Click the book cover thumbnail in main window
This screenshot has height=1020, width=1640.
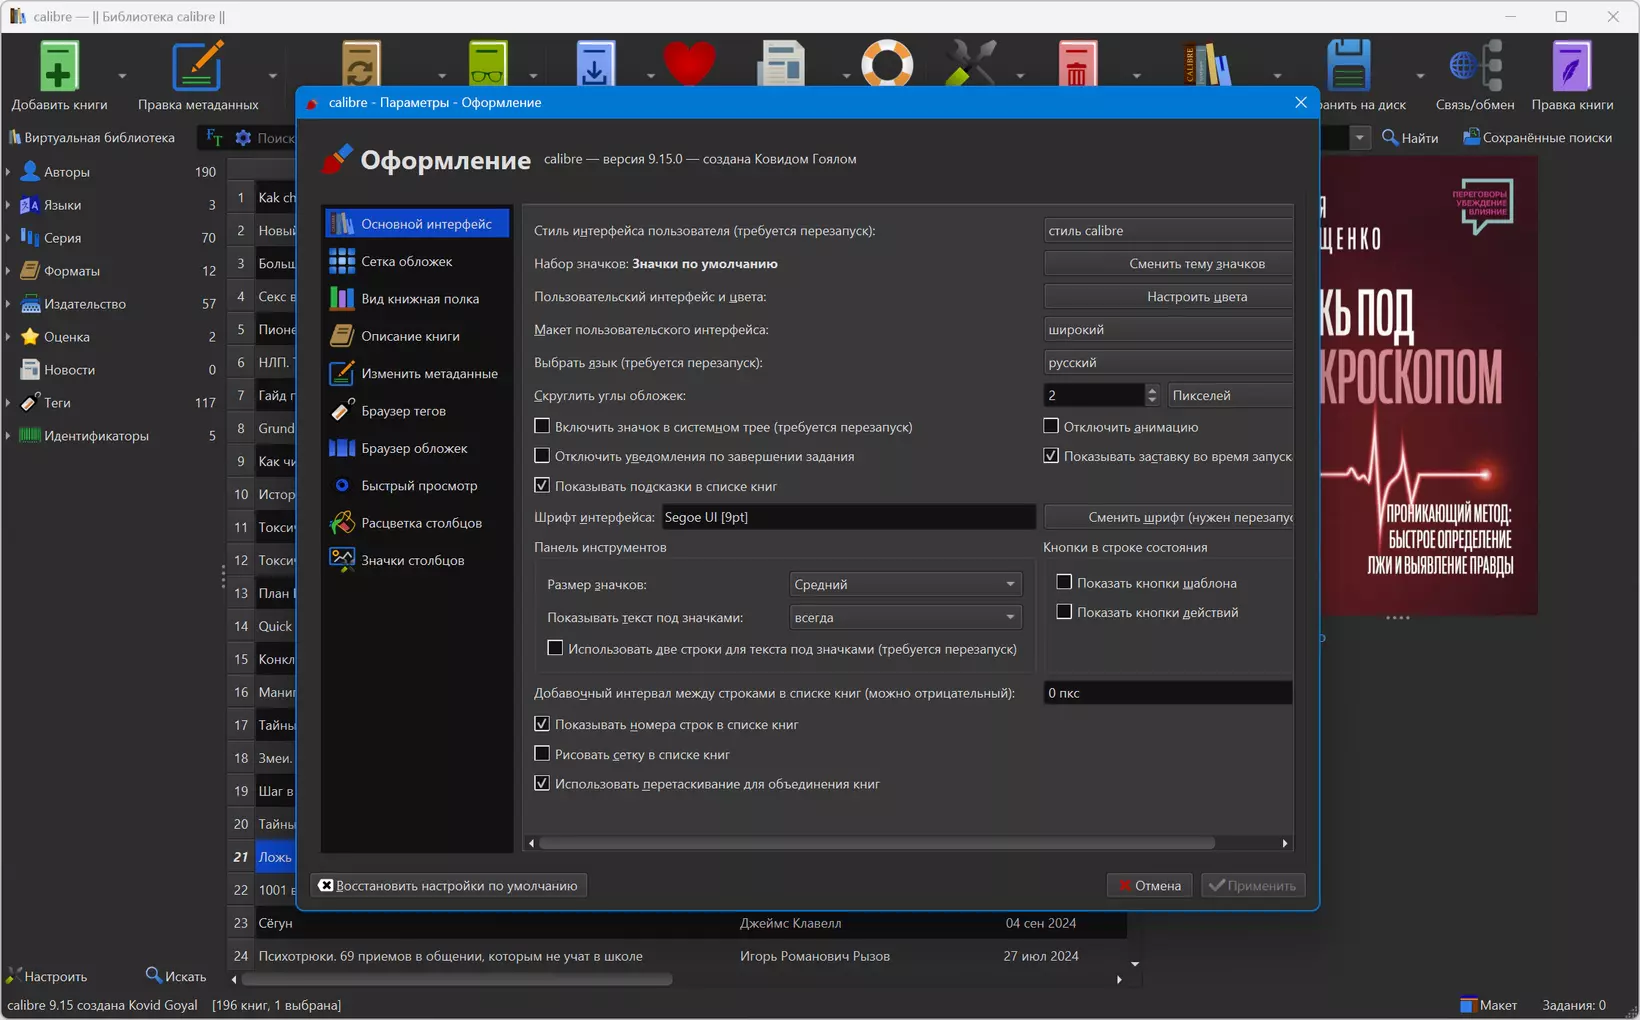coord(1430,385)
